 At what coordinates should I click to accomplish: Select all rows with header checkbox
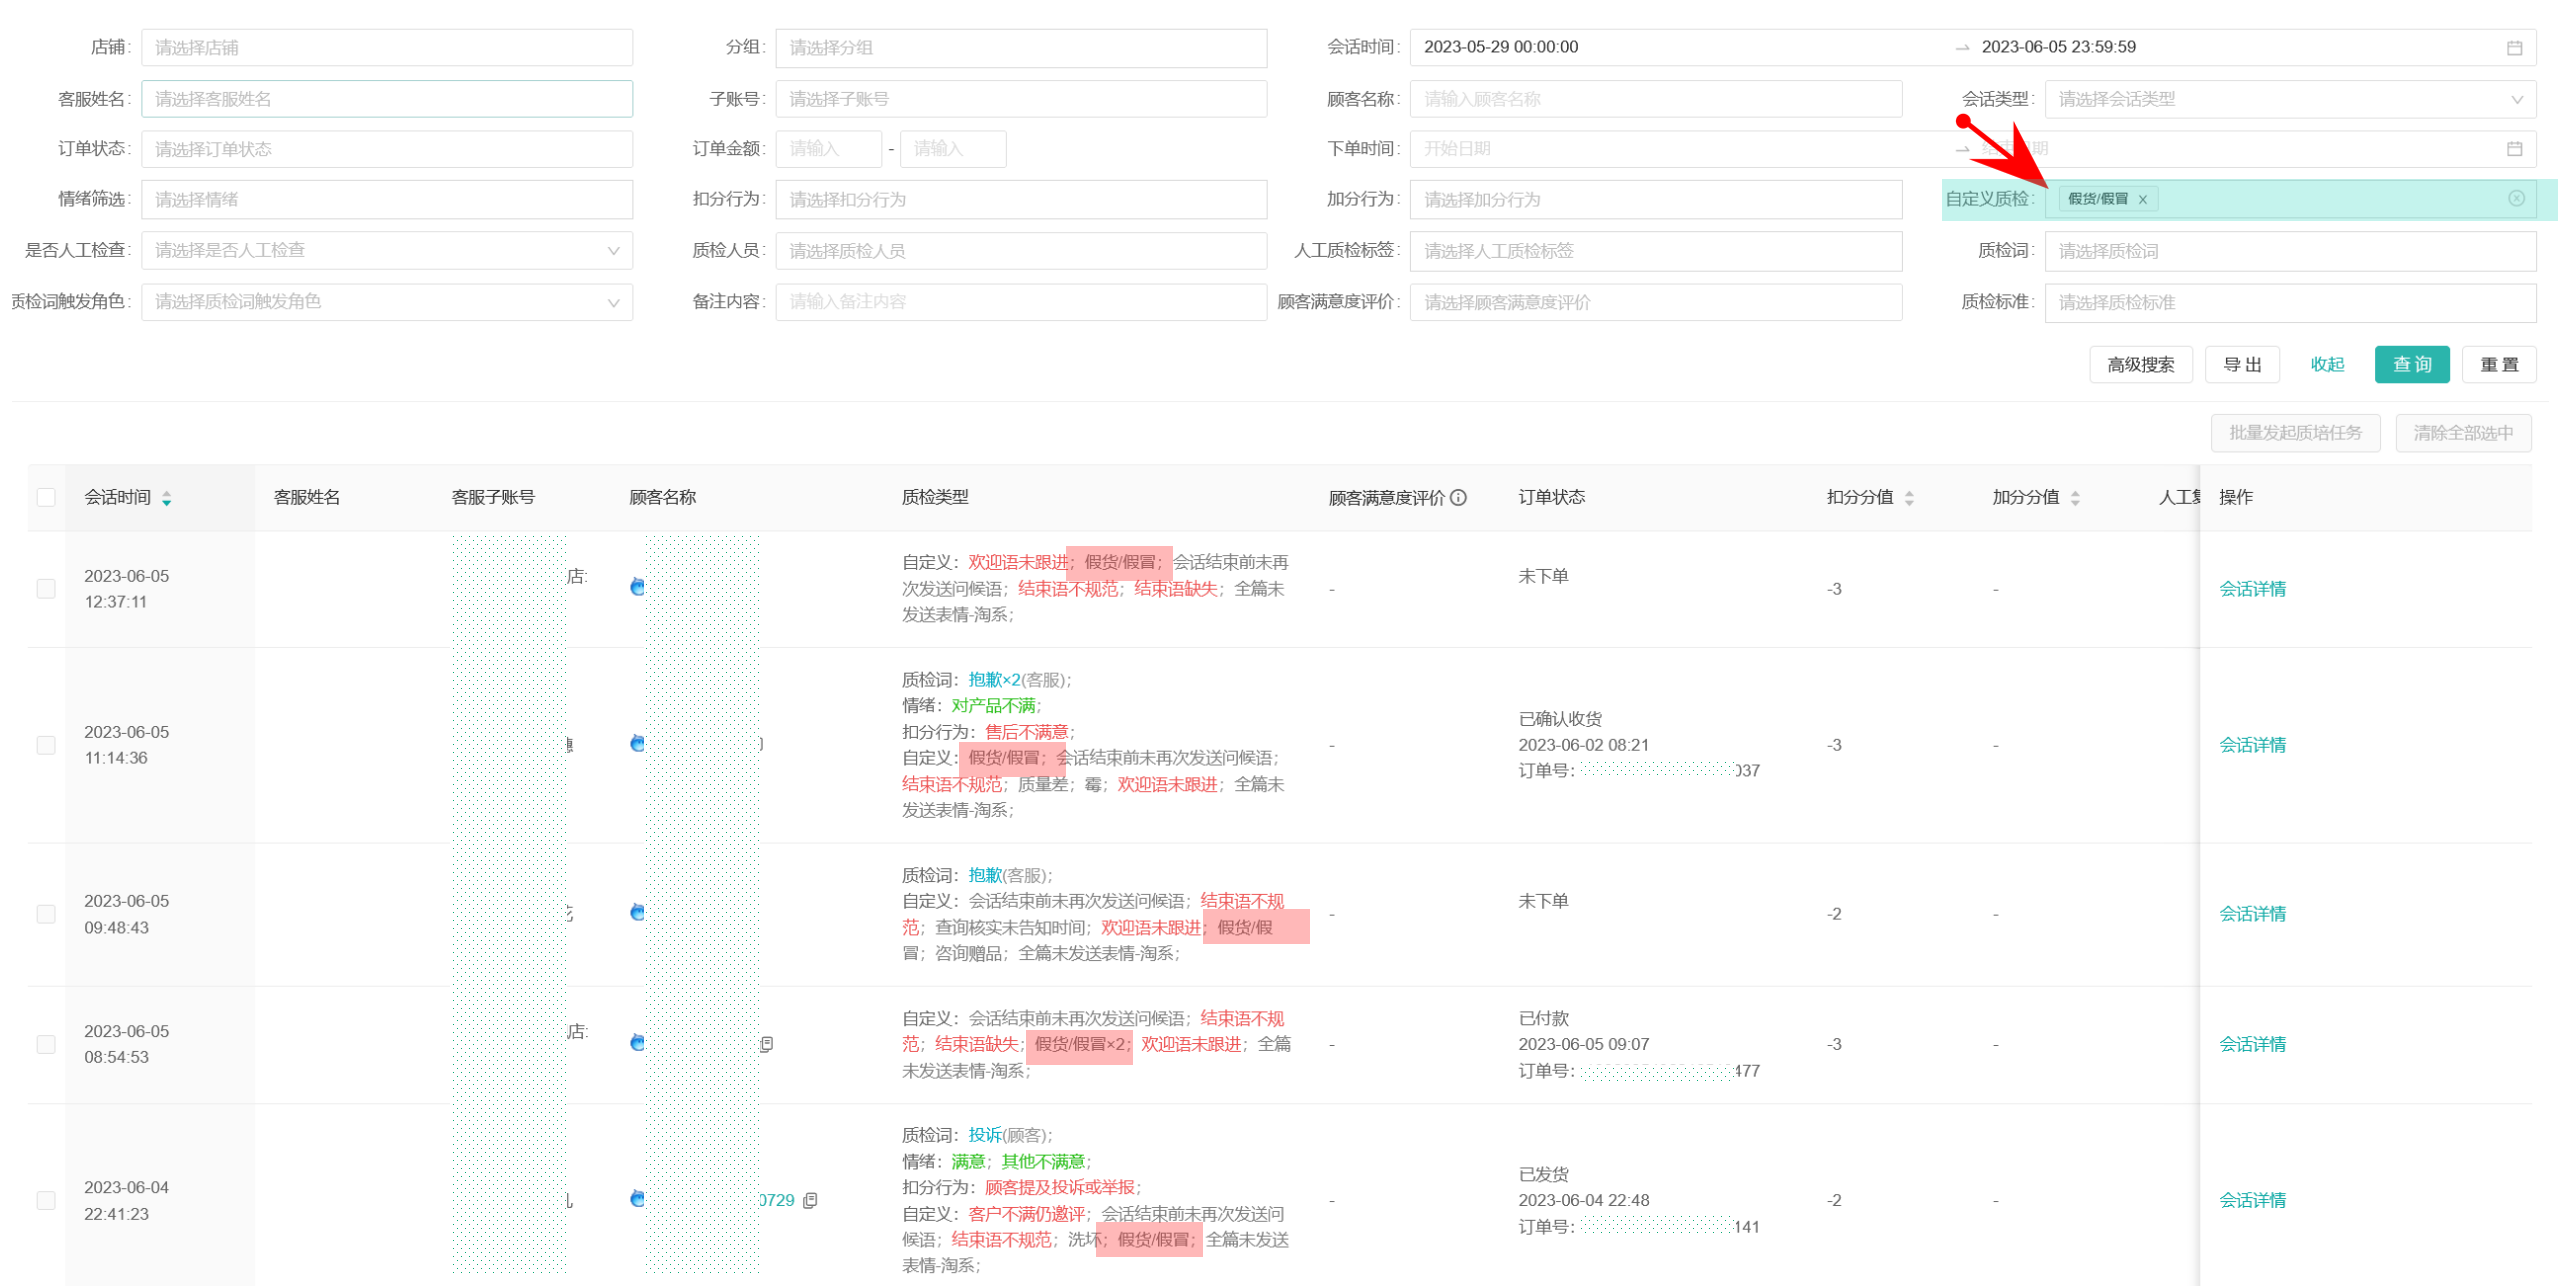46,498
